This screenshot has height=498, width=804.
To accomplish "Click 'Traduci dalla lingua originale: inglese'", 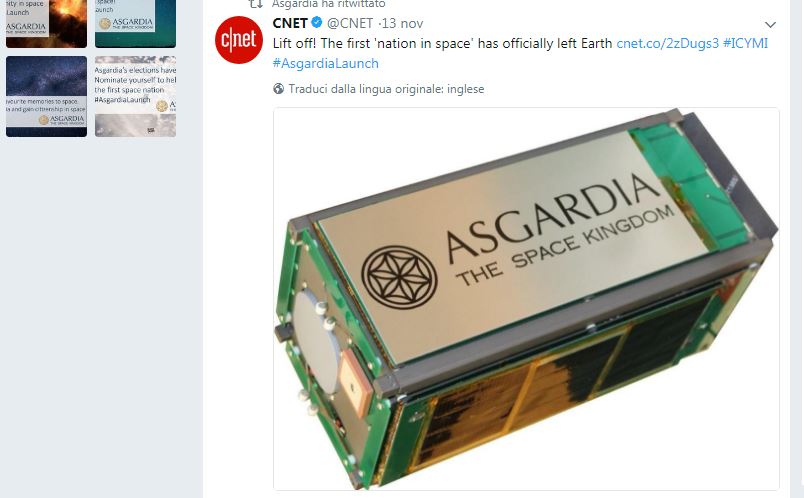I will point(386,89).
